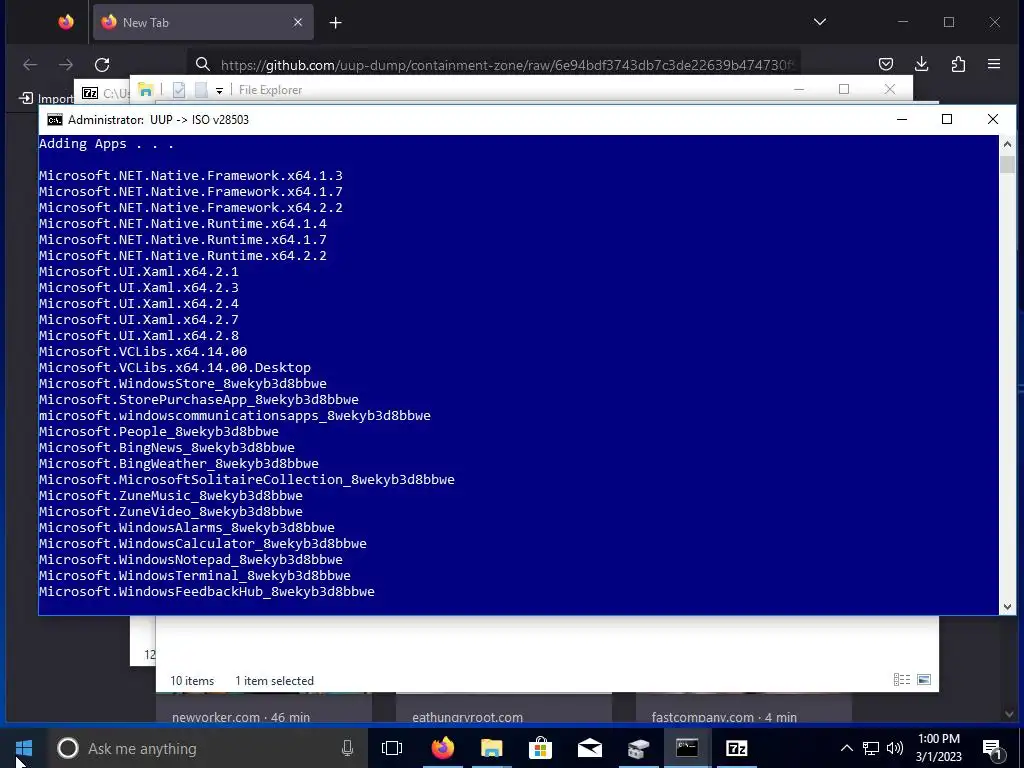The height and width of the screenshot is (768, 1024).
Task: Open the fastcompany.com story card
Action: [744, 709]
